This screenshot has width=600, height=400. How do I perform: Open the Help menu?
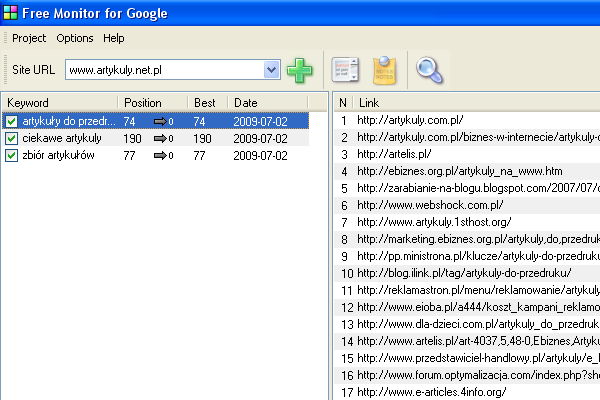tap(114, 38)
